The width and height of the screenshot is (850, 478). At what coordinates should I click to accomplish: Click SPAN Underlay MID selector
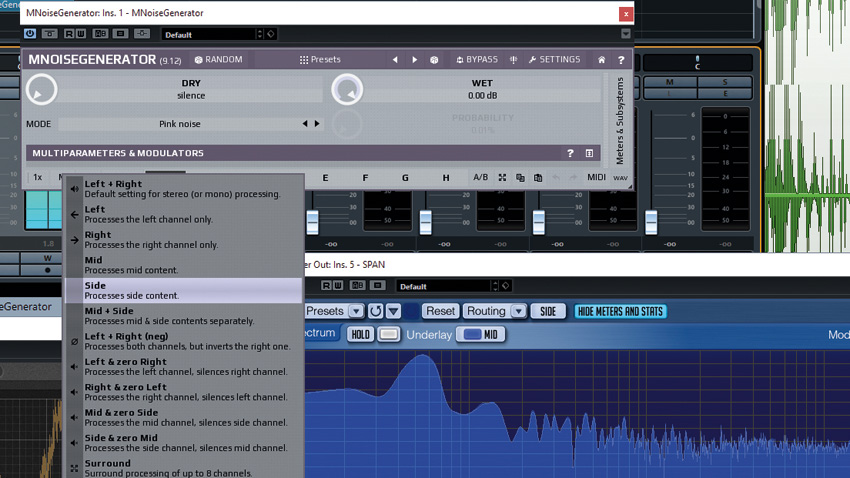[x=481, y=334]
